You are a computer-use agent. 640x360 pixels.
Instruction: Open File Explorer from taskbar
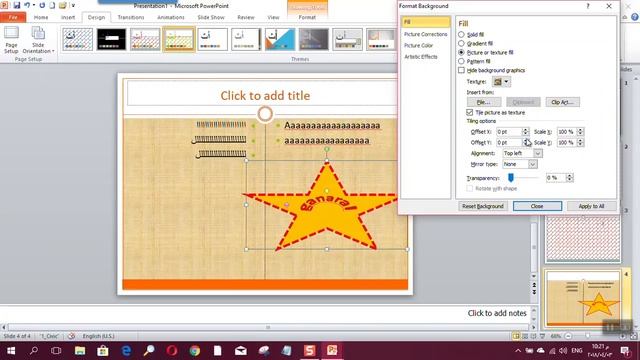click(80, 351)
